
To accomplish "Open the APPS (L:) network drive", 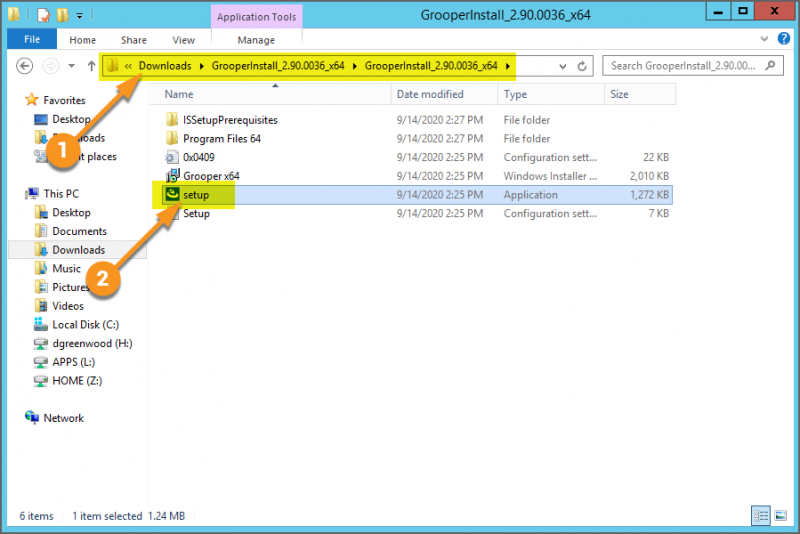I will click(73, 362).
